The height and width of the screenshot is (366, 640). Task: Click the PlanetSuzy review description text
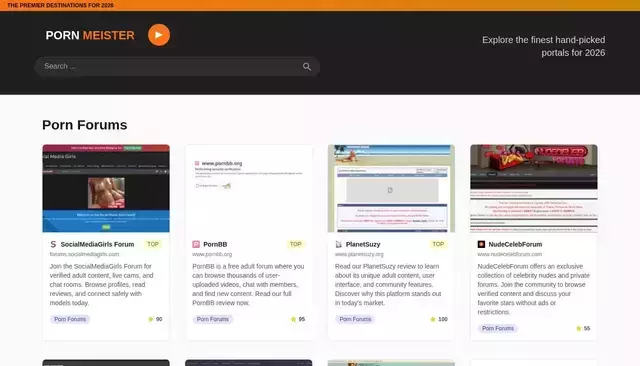(x=388, y=284)
